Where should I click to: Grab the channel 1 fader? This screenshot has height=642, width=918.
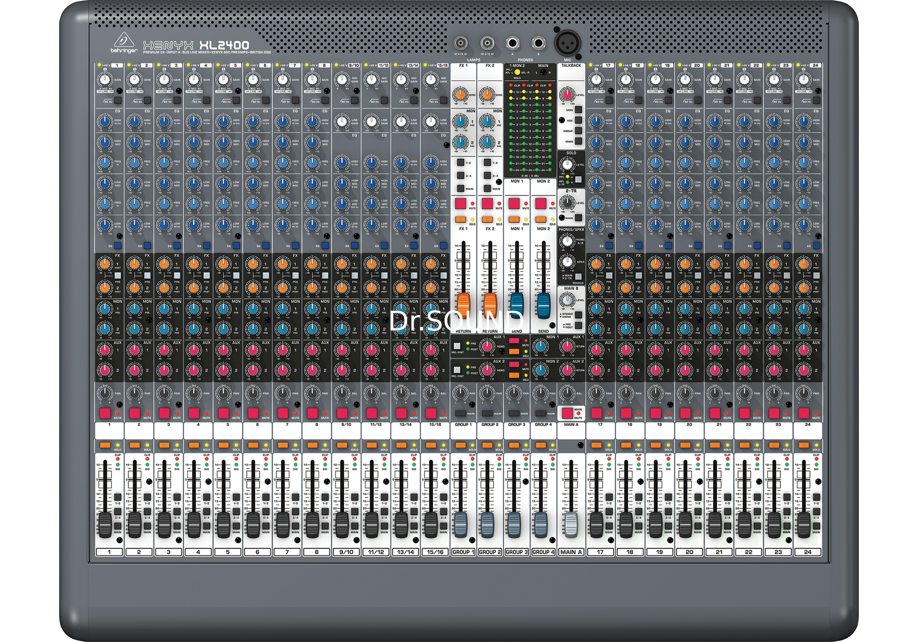[x=105, y=524]
